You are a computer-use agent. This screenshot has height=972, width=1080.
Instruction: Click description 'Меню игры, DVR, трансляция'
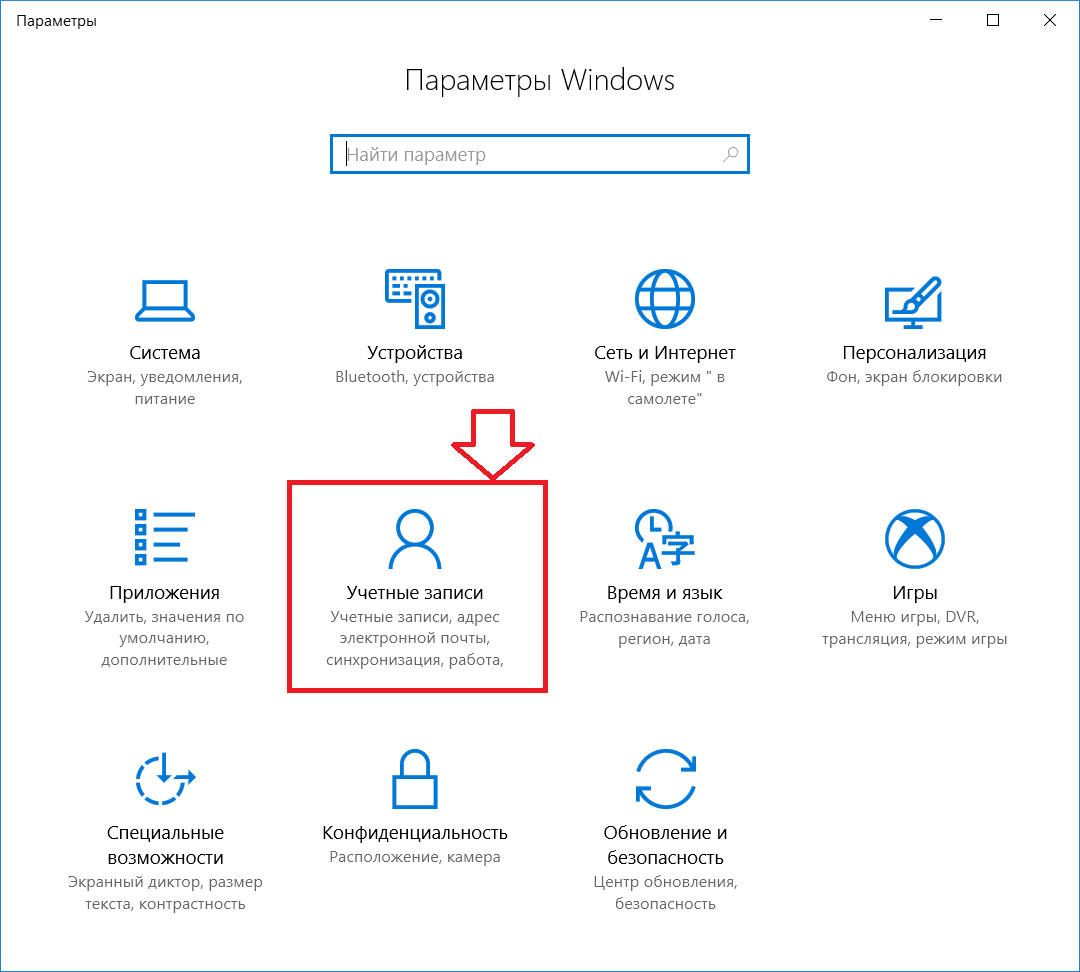tap(915, 628)
